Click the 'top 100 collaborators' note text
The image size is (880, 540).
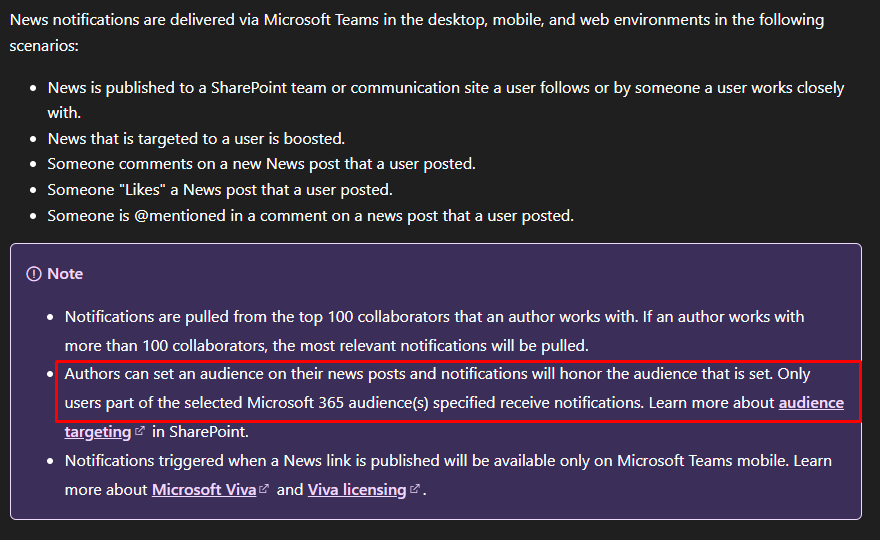(x=434, y=331)
